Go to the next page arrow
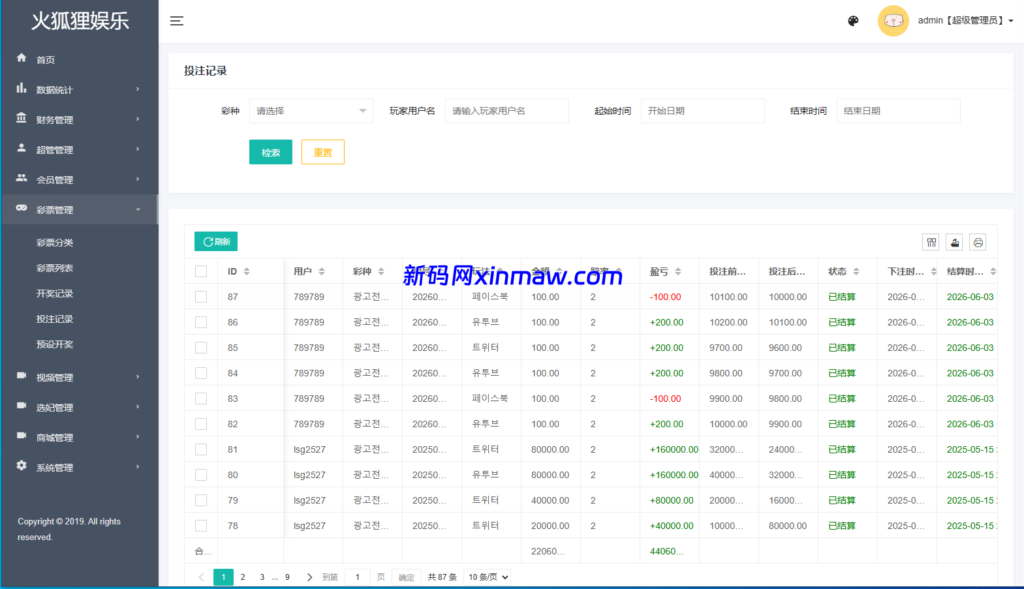This screenshot has width=1024, height=589. coord(310,577)
